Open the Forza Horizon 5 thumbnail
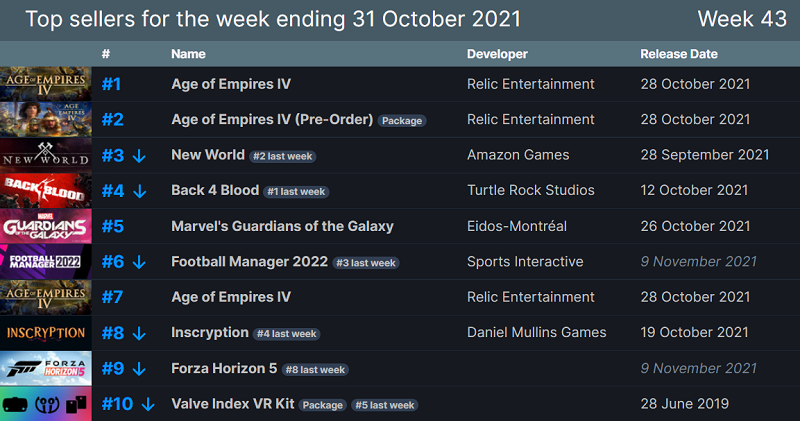The width and height of the screenshot is (800, 421). (x=46, y=368)
